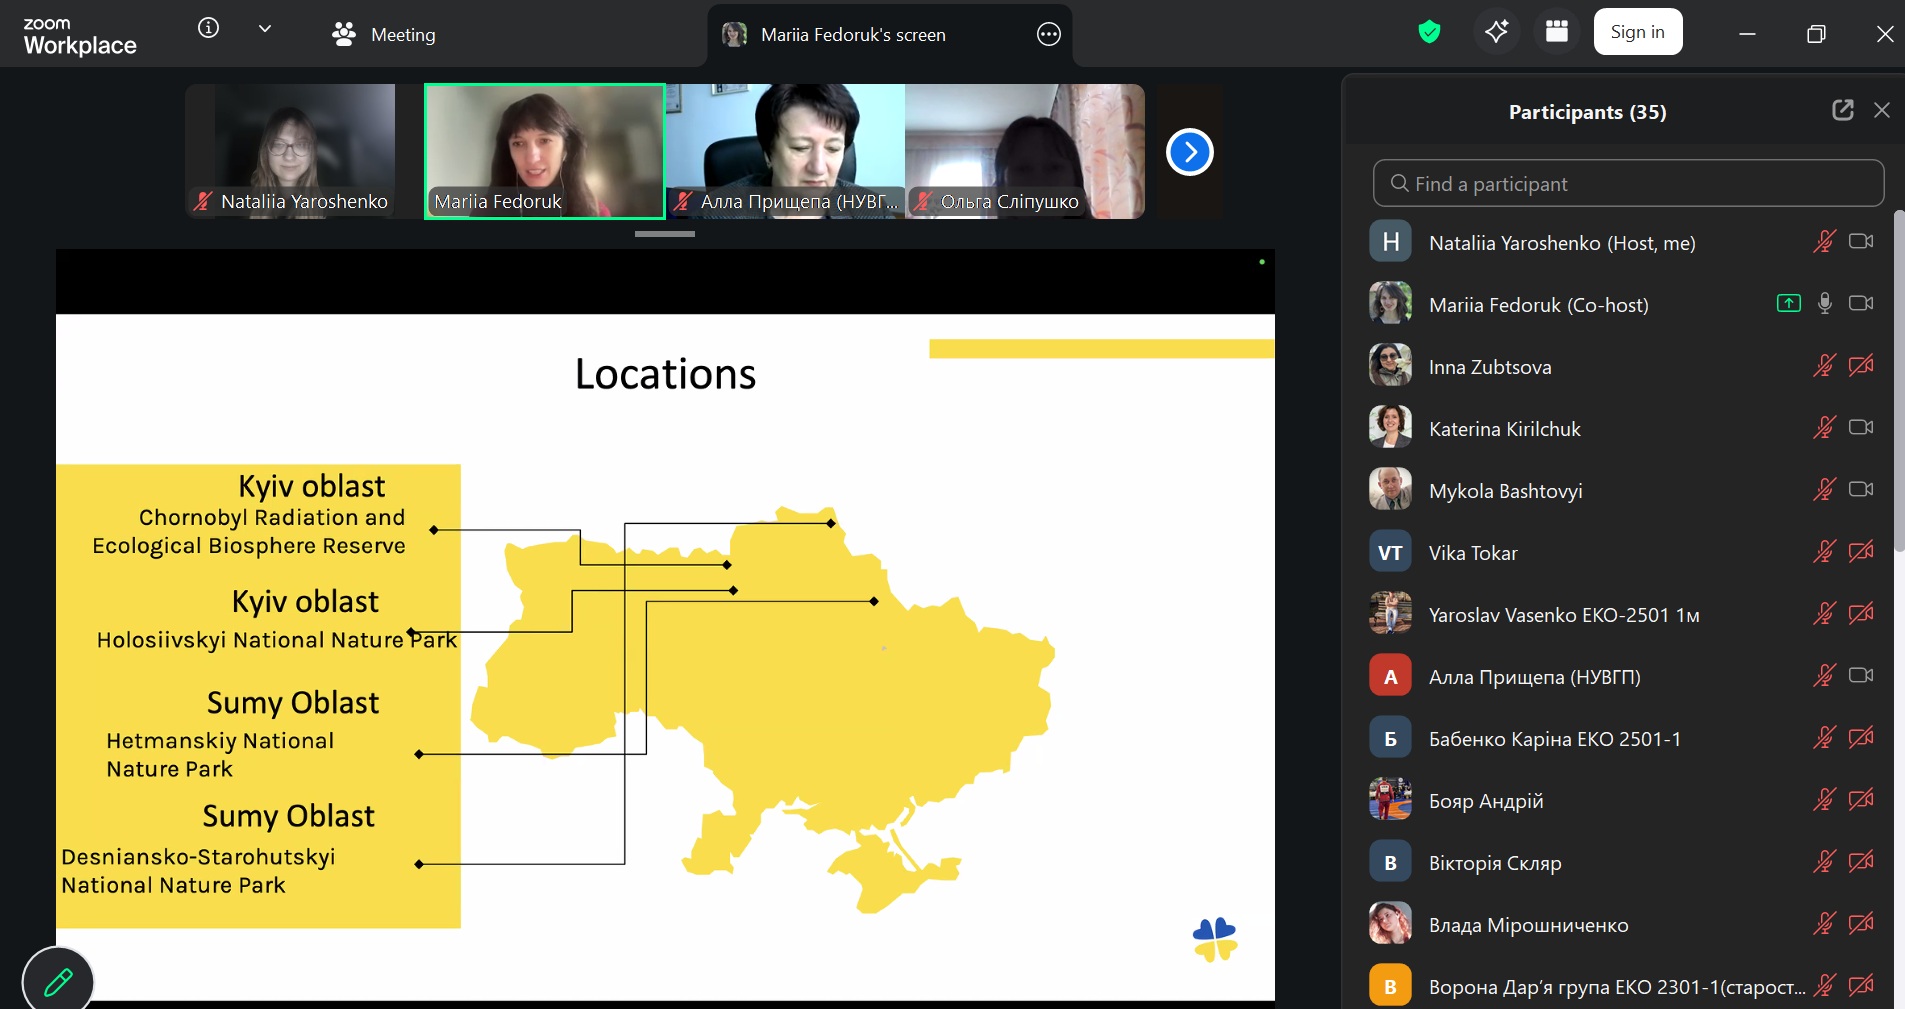
Task: Open the AI Companion sparkle icon
Action: tap(1496, 32)
